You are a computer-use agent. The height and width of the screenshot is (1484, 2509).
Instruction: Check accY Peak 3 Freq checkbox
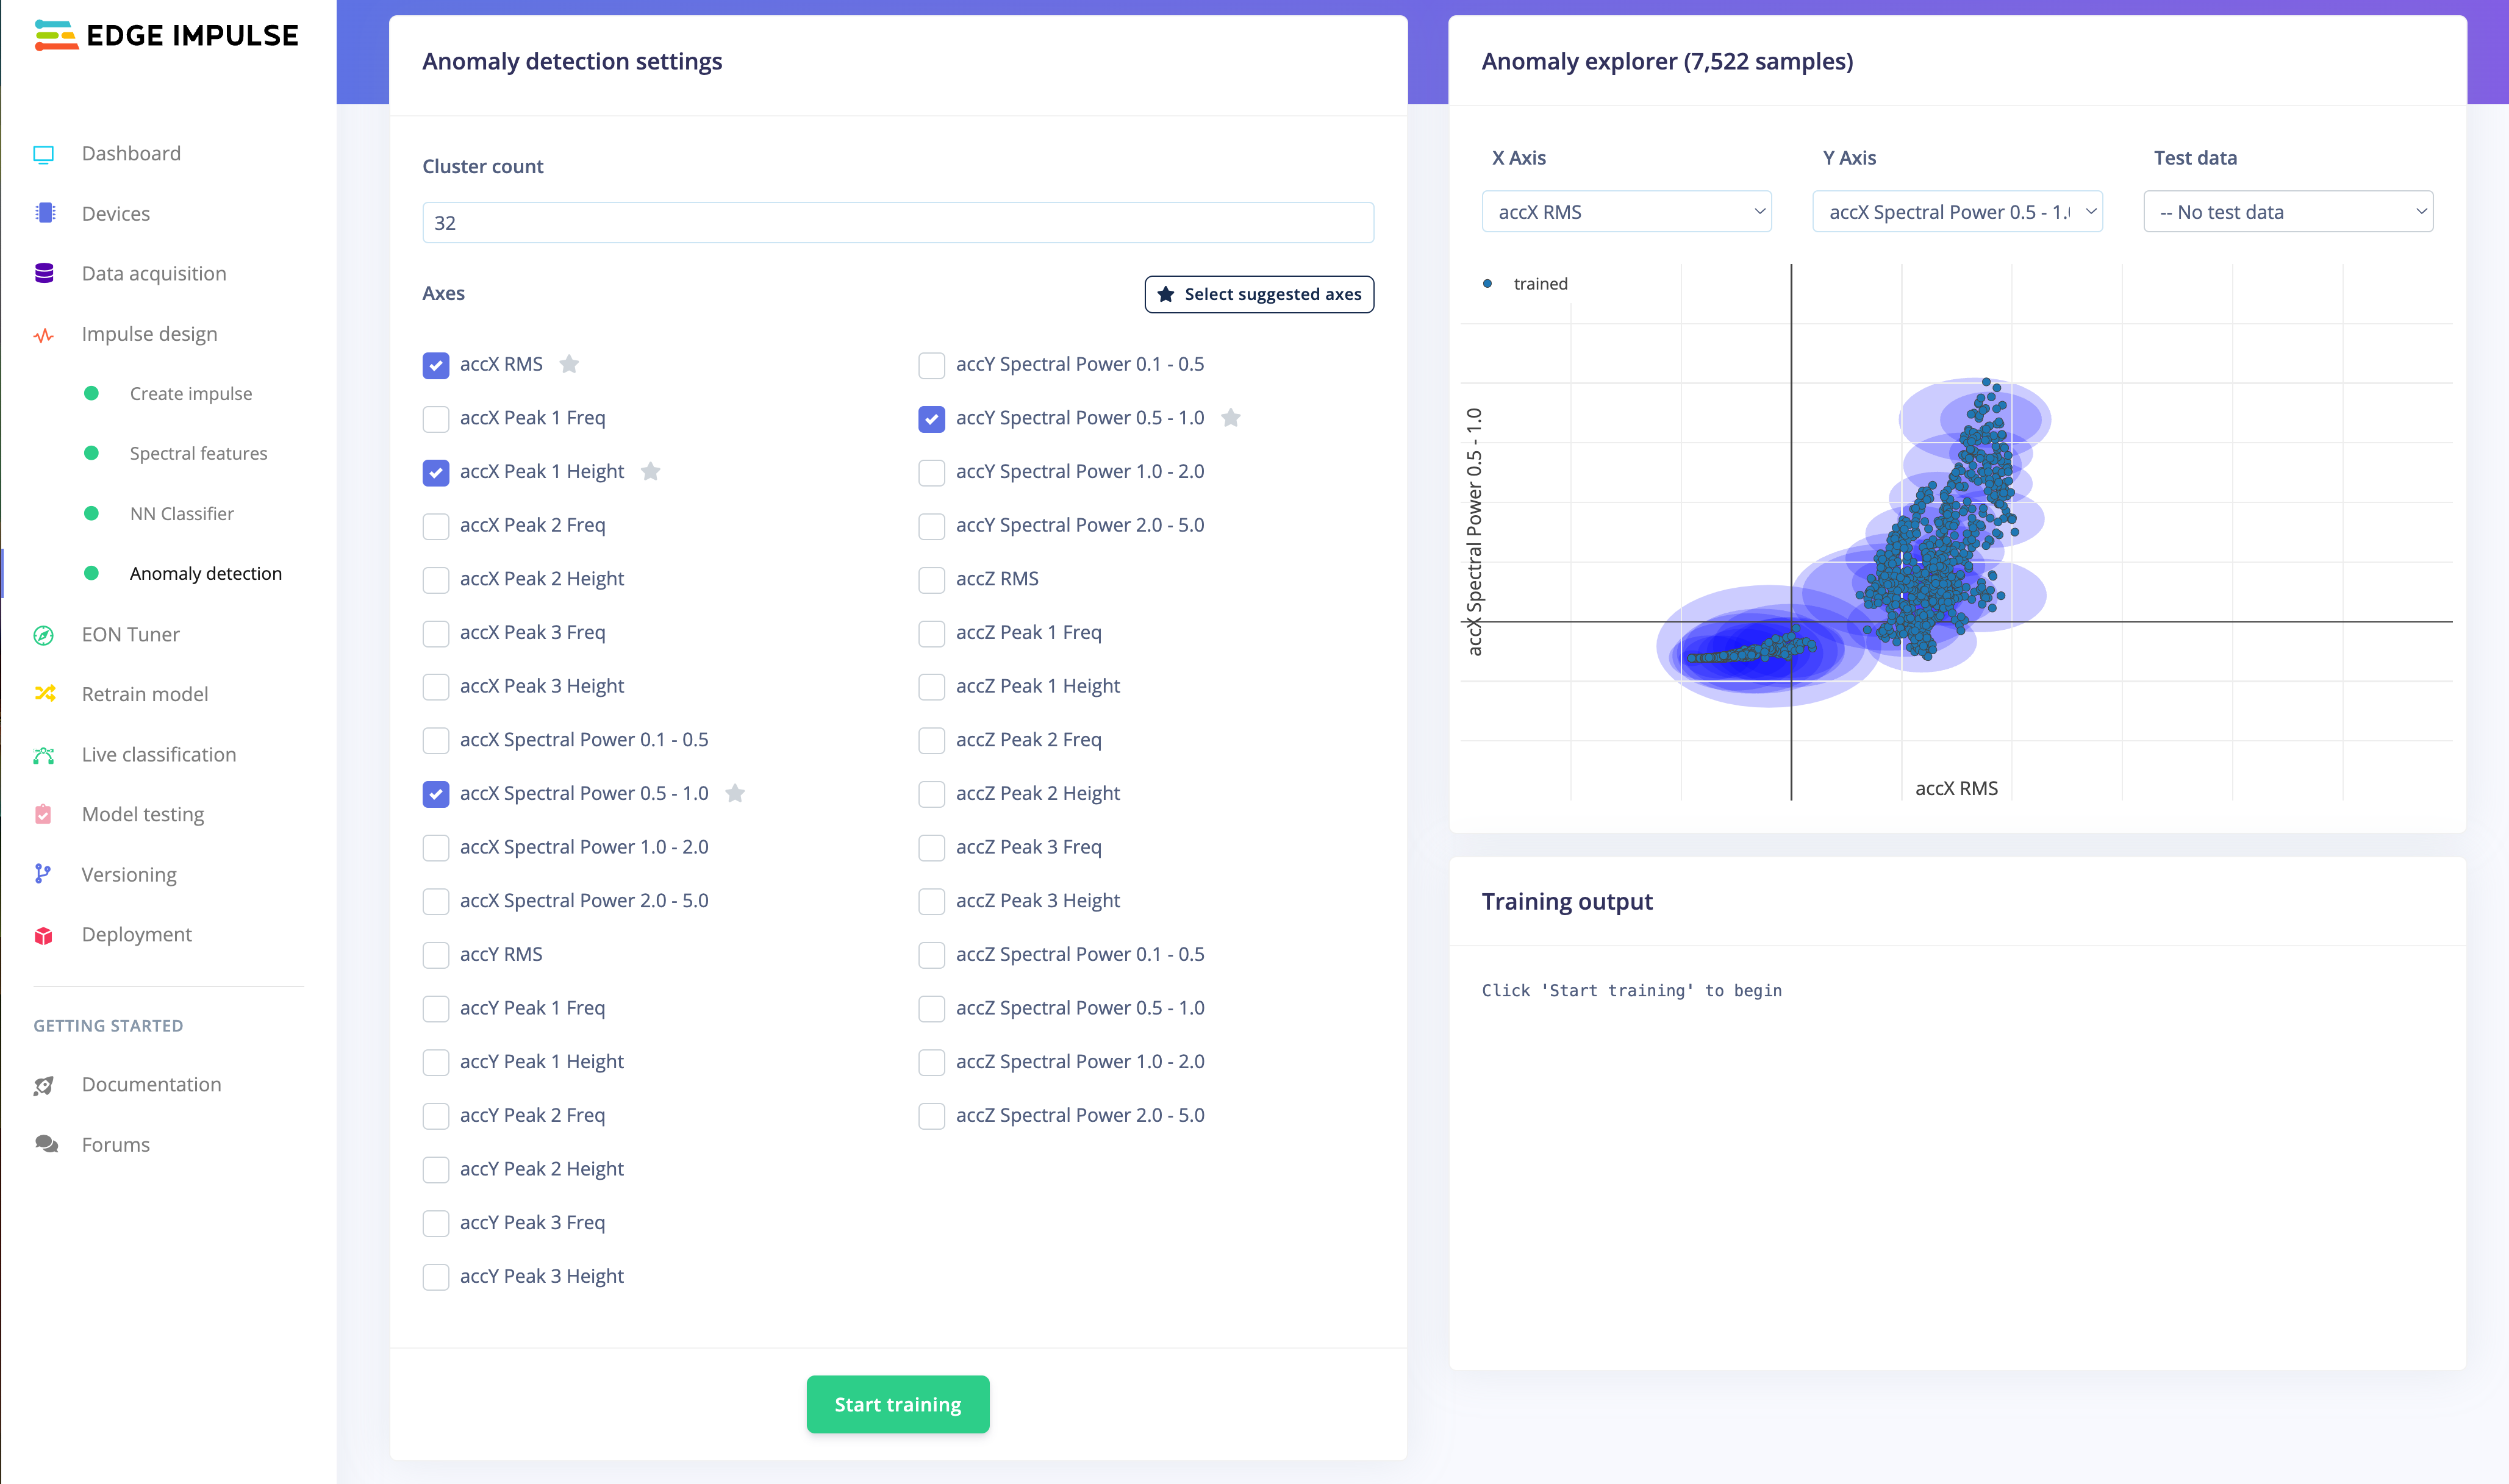[435, 1223]
